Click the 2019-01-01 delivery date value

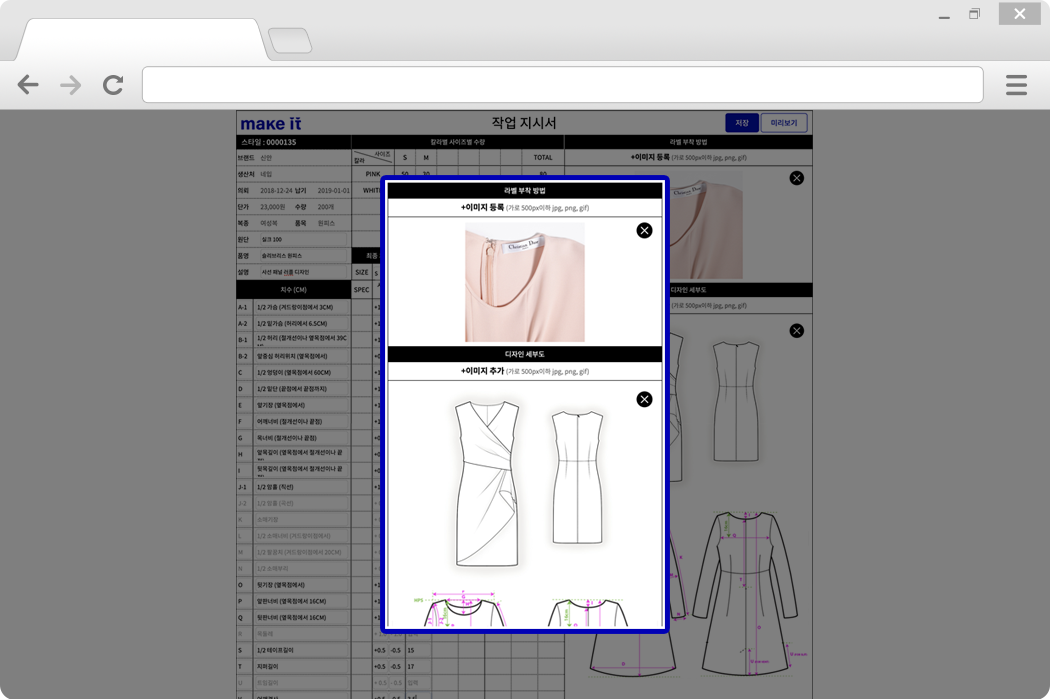pos(333,190)
